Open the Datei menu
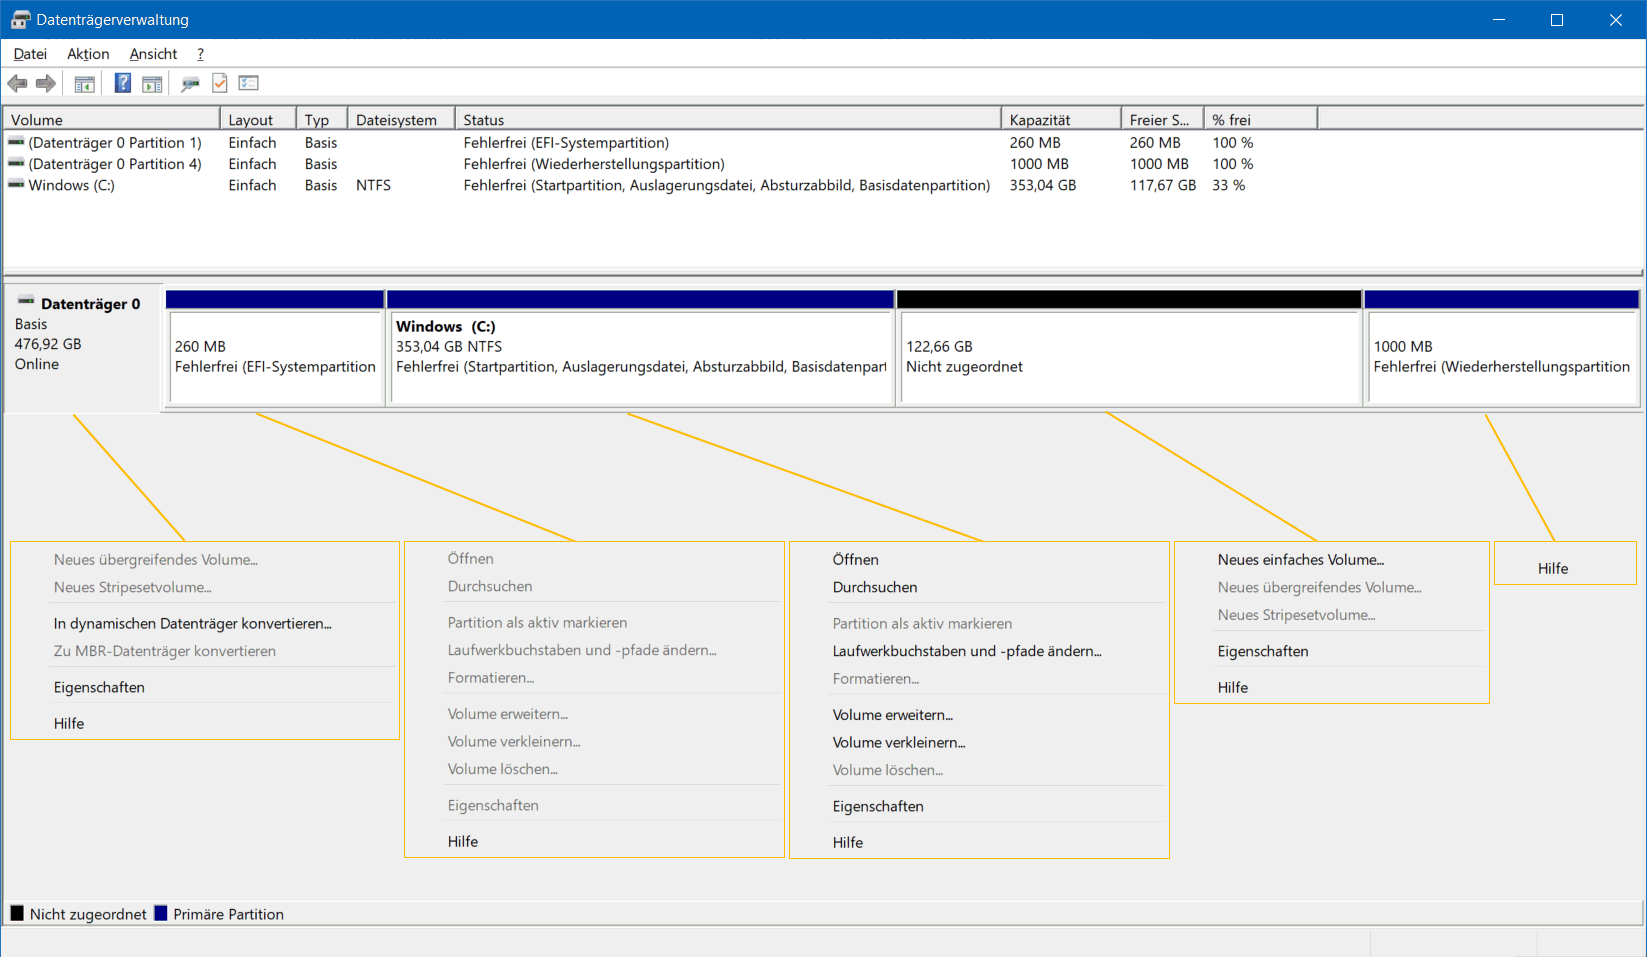 pyautogui.click(x=30, y=54)
